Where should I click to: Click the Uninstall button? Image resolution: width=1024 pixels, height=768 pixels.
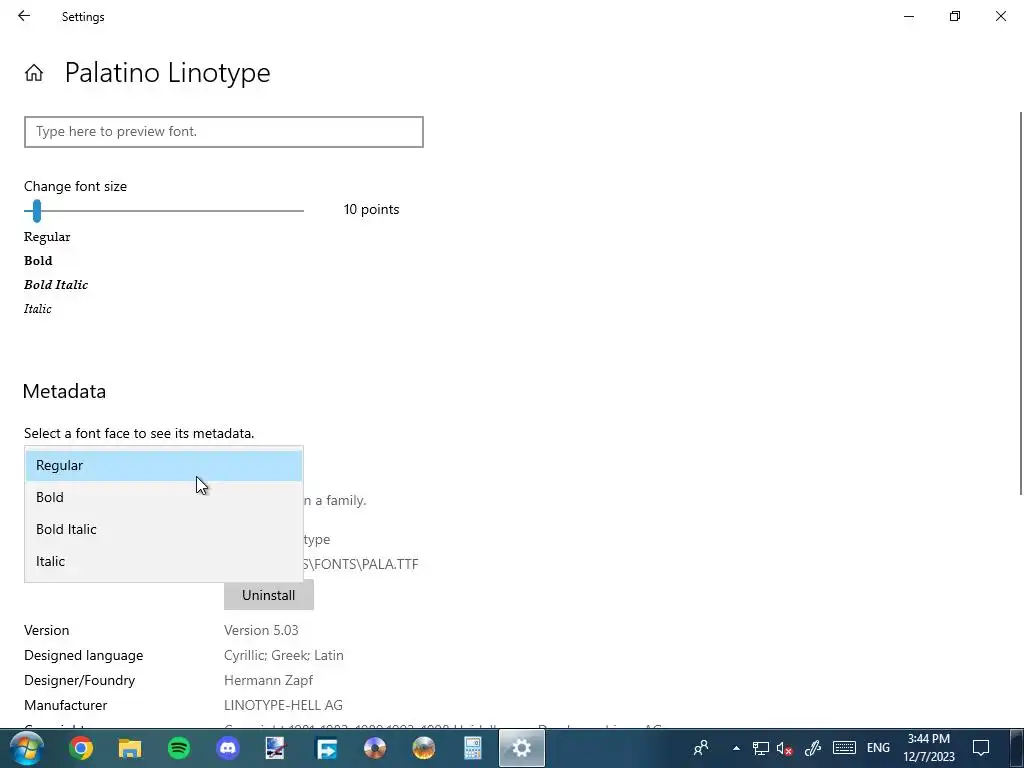click(x=268, y=595)
